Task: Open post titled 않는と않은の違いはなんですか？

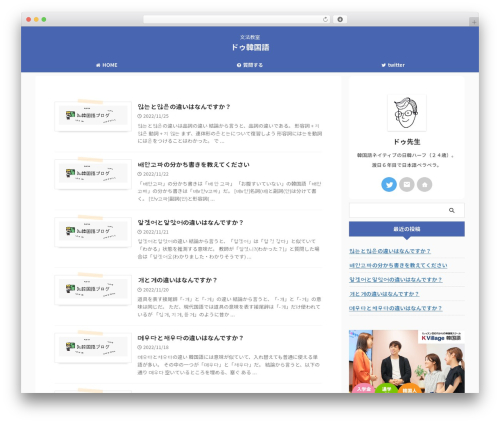Action: [x=184, y=107]
